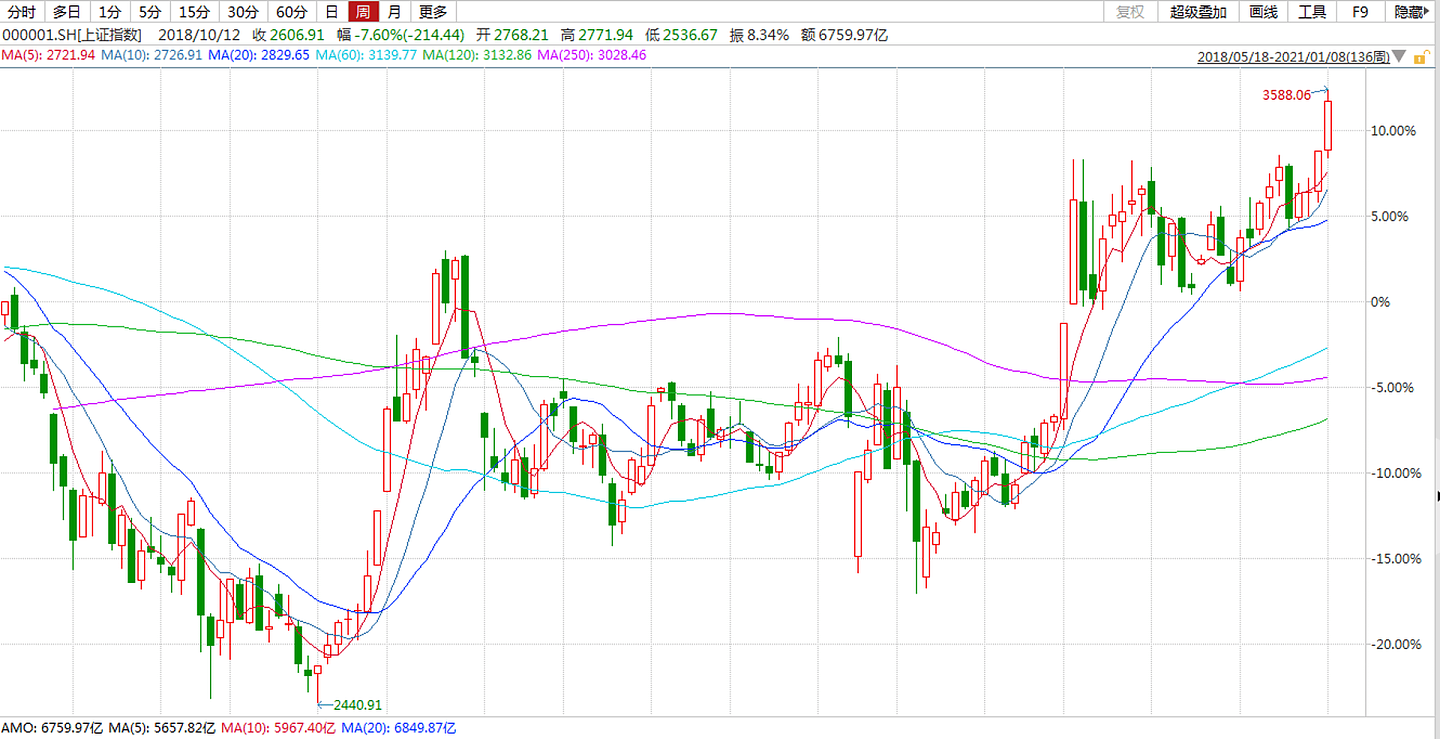
Task: Select the 1分 one-minute period tab
Action: 110,12
